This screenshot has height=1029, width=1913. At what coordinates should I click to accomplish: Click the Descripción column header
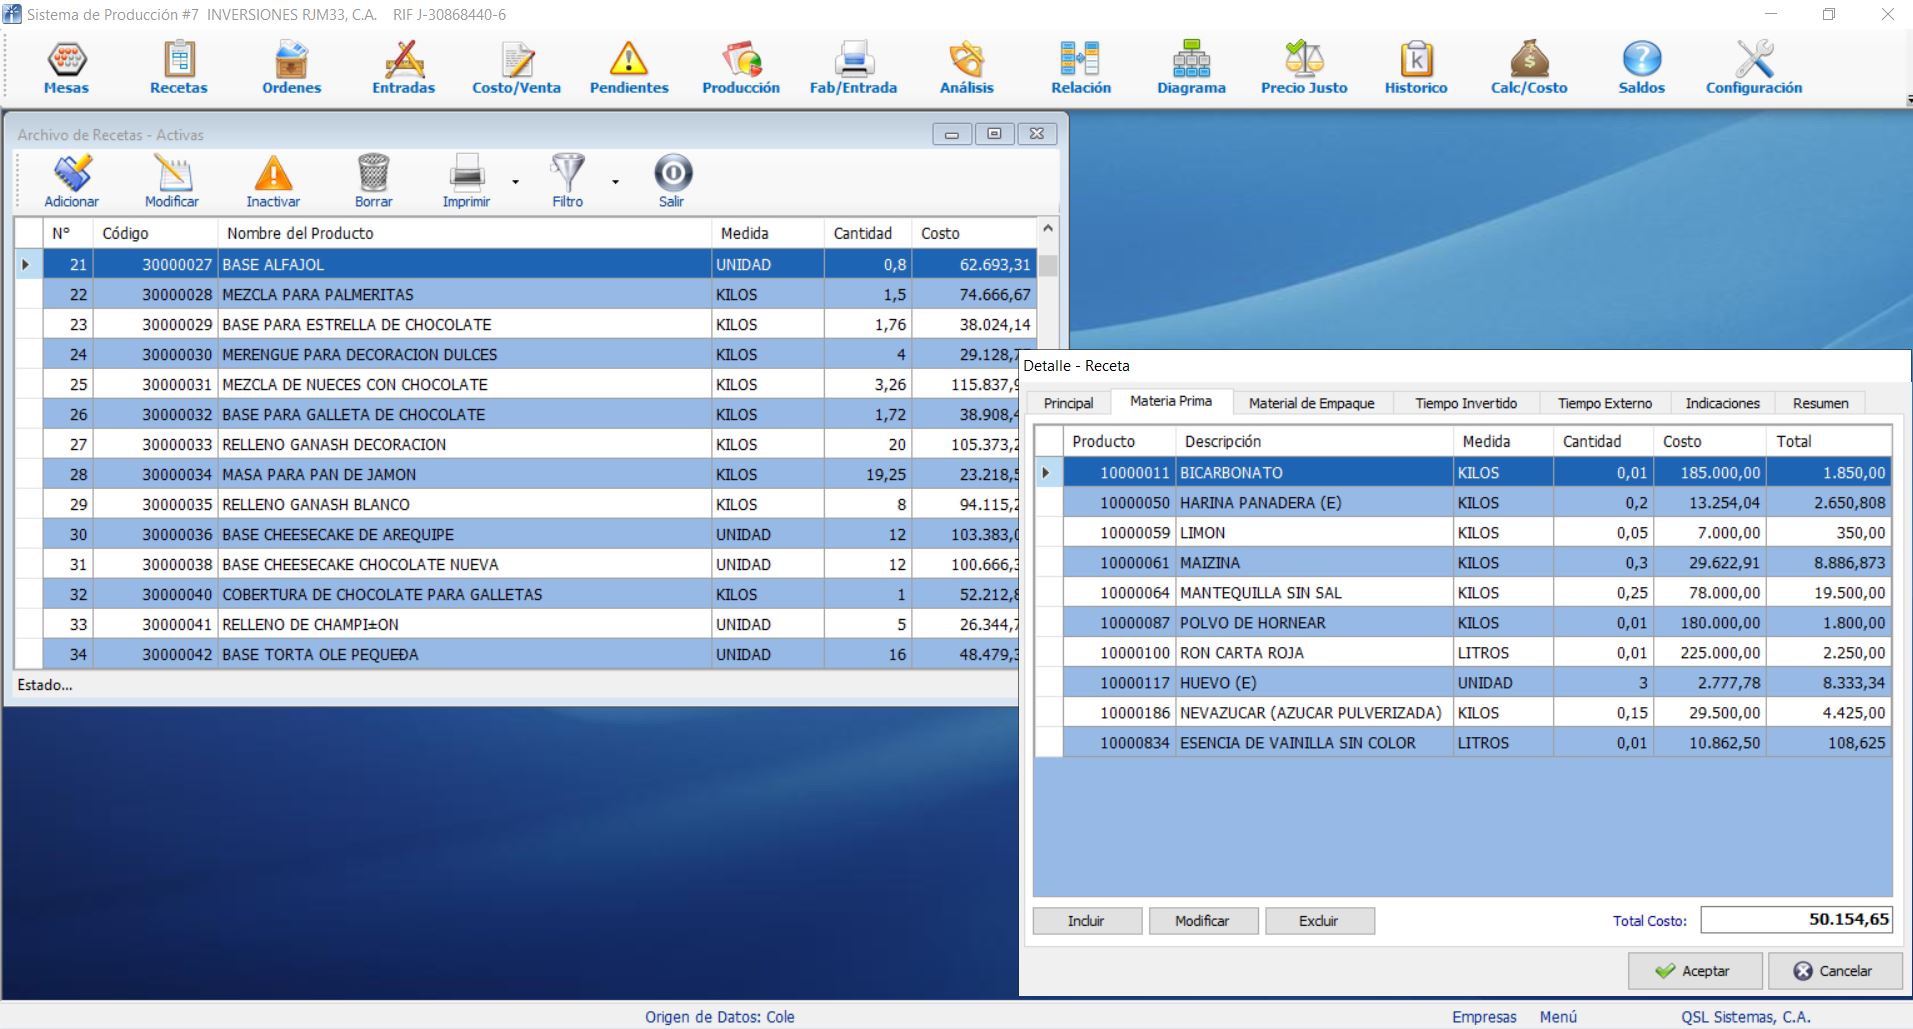1314,441
